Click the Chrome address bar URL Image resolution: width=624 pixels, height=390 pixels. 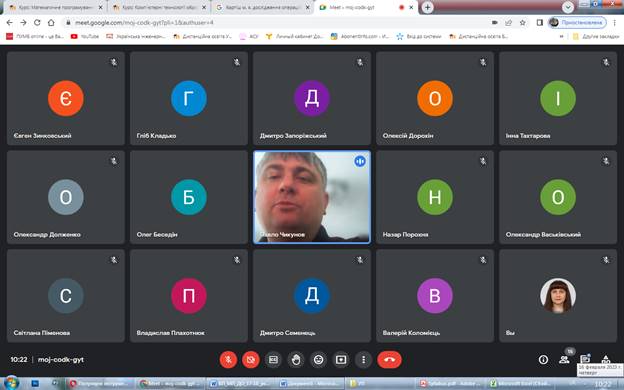(x=145, y=23)
